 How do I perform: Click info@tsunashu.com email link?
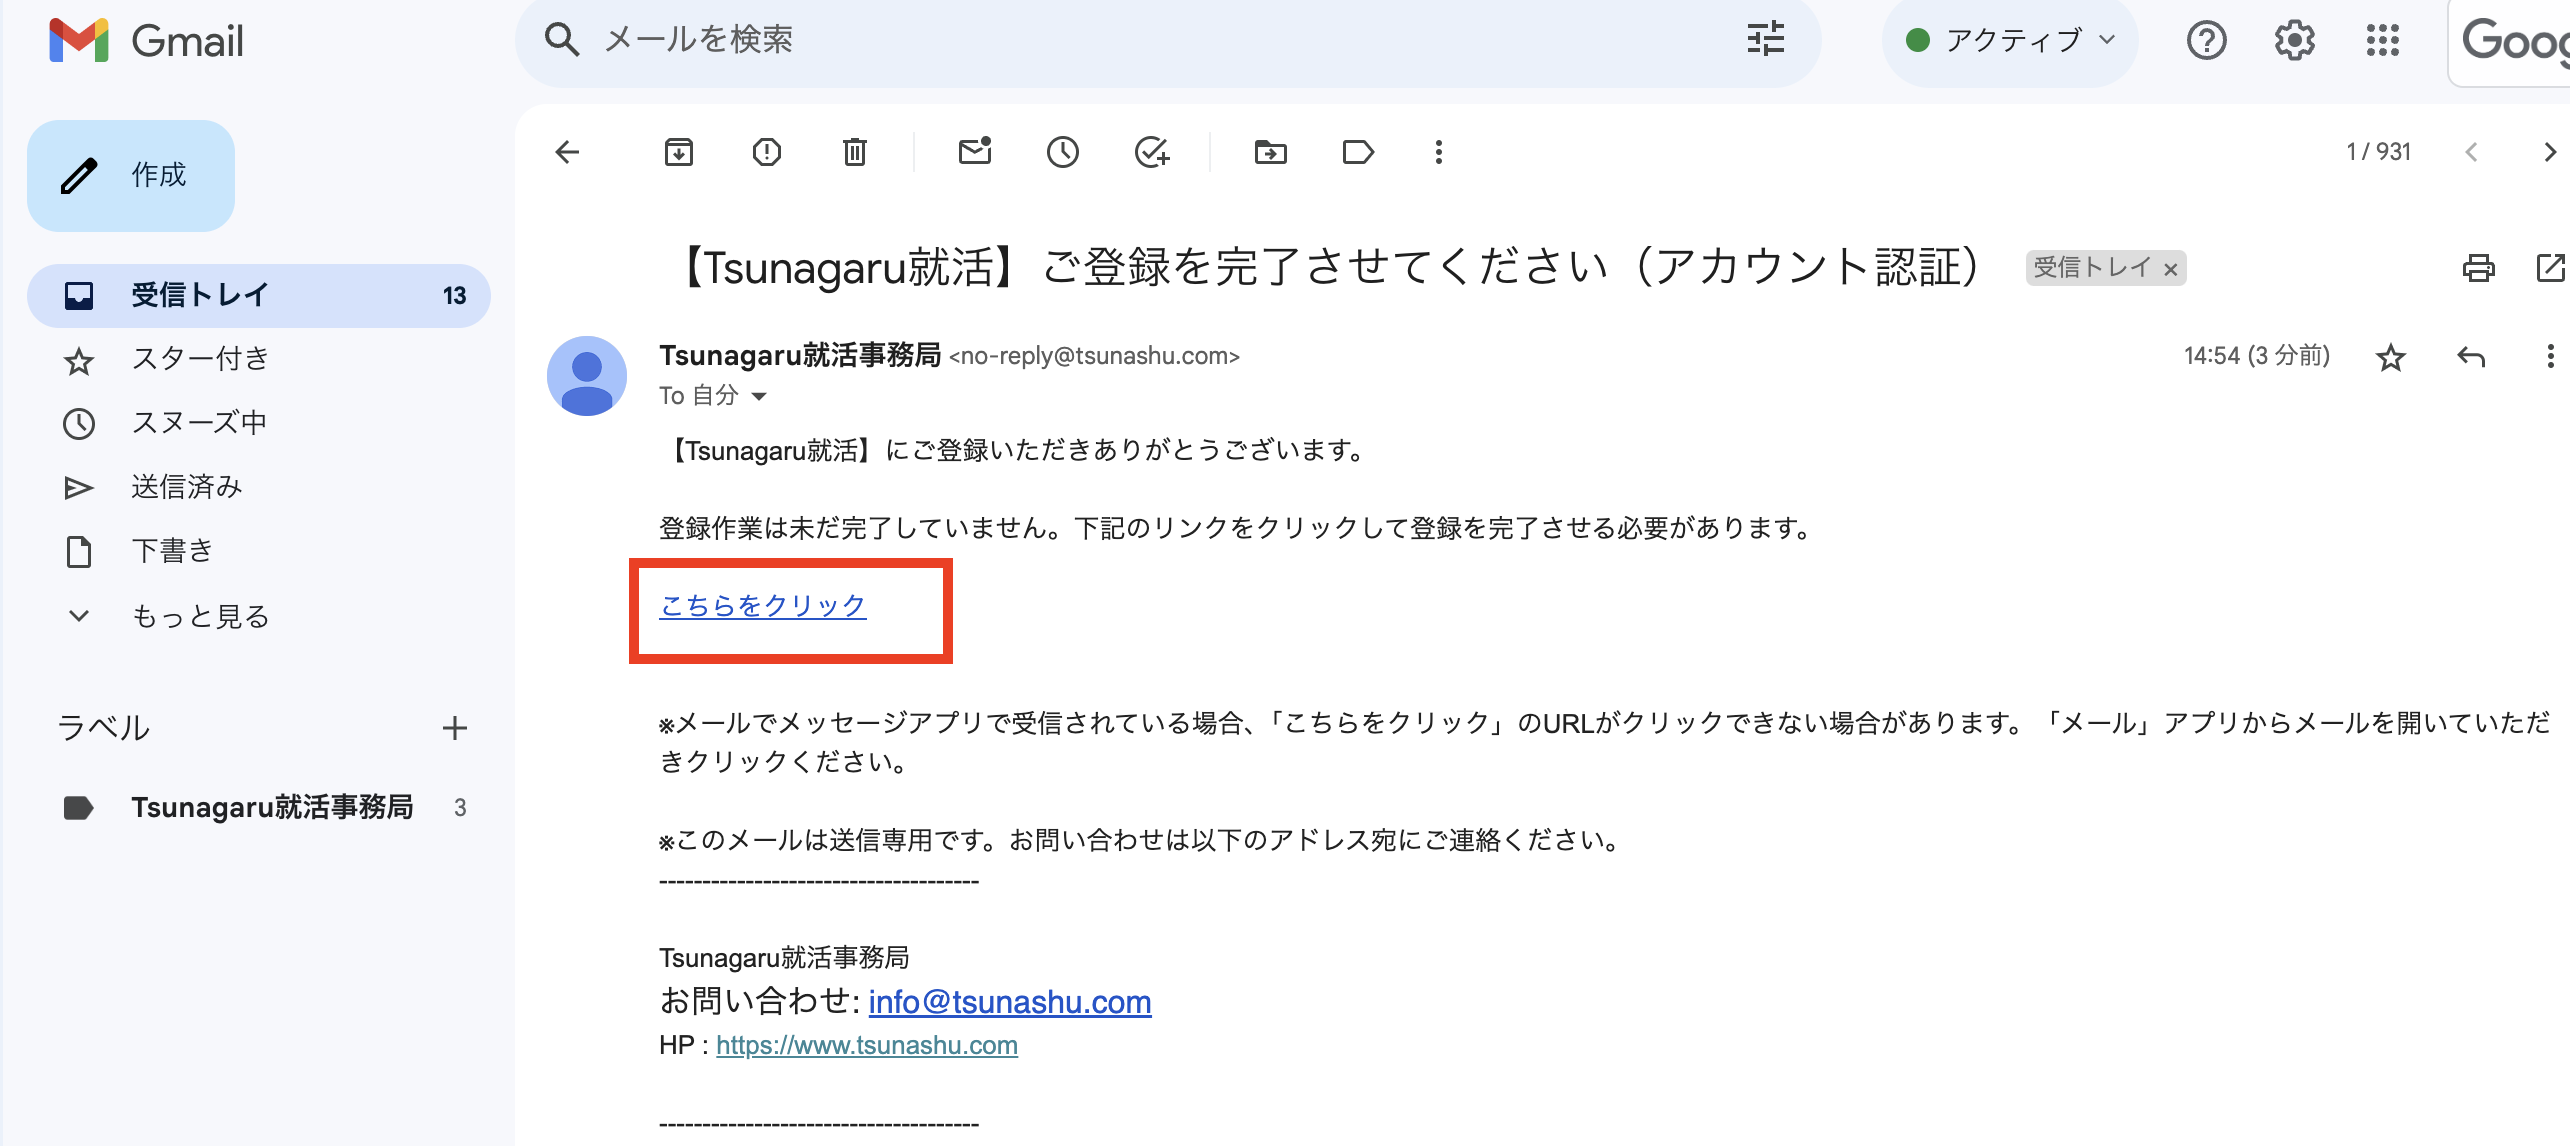click(1010, 1002)
